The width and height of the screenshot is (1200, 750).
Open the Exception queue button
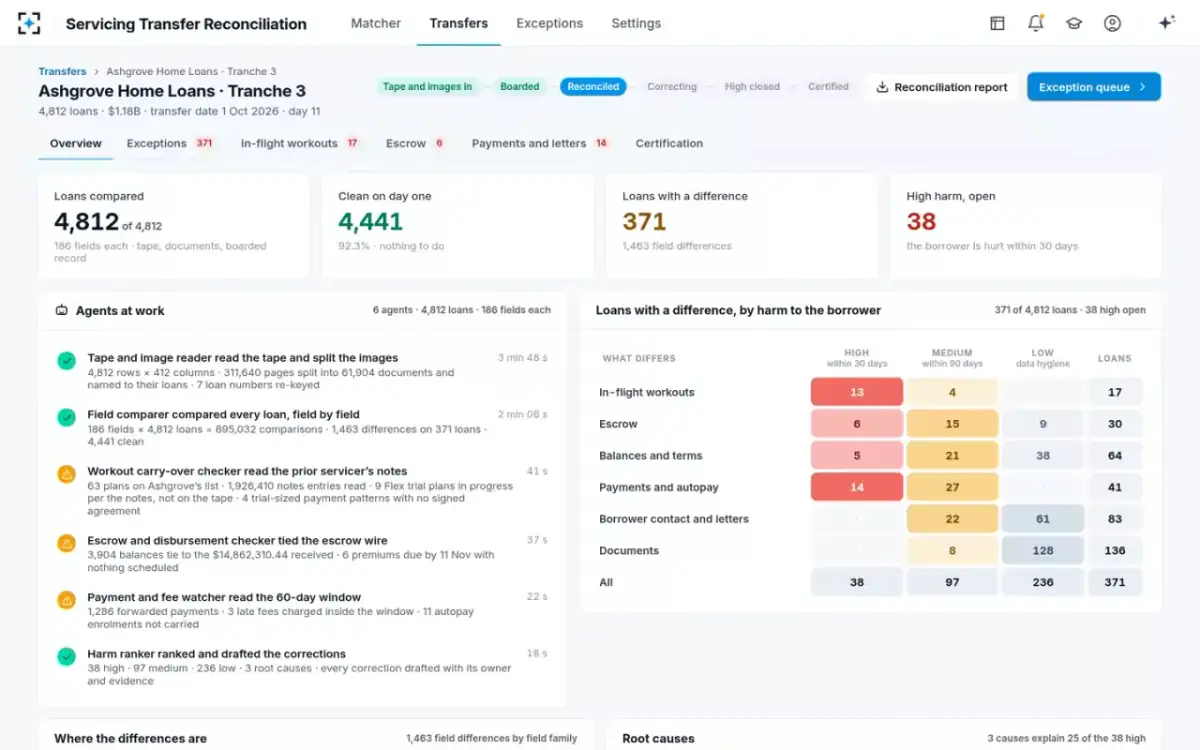1094,87
